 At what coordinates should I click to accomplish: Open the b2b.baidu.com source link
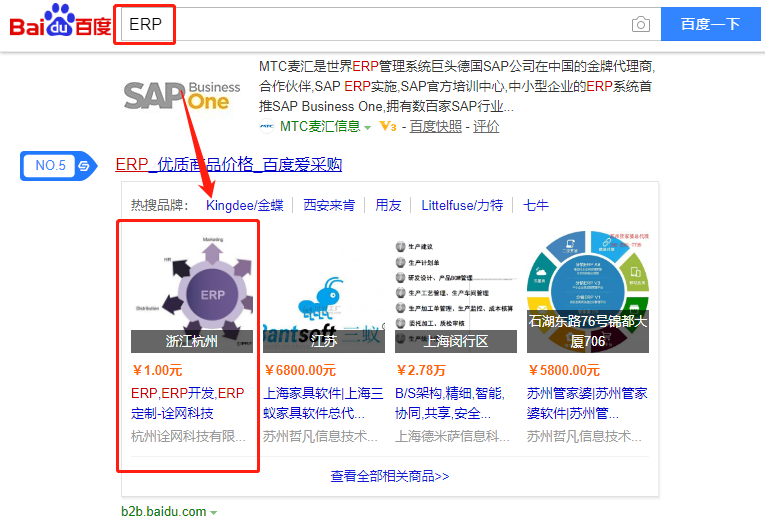[x=164, y=512]
